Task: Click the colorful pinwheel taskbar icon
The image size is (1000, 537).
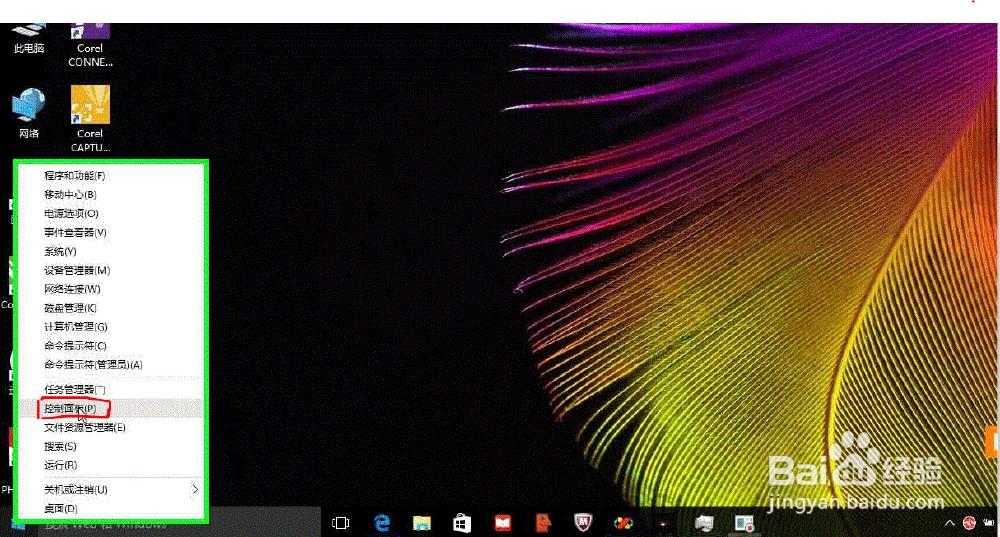Action: (623, 524)
